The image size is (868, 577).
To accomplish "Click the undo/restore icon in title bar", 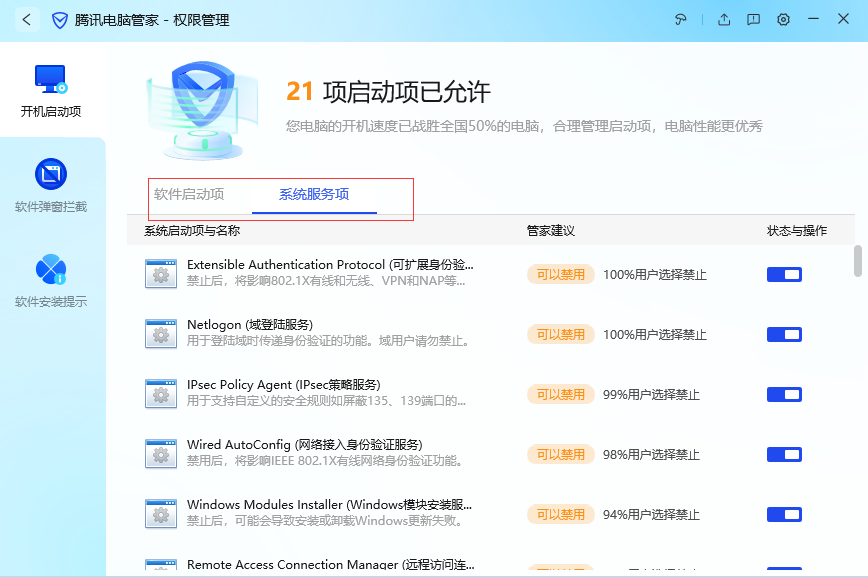I will point(680,20).
